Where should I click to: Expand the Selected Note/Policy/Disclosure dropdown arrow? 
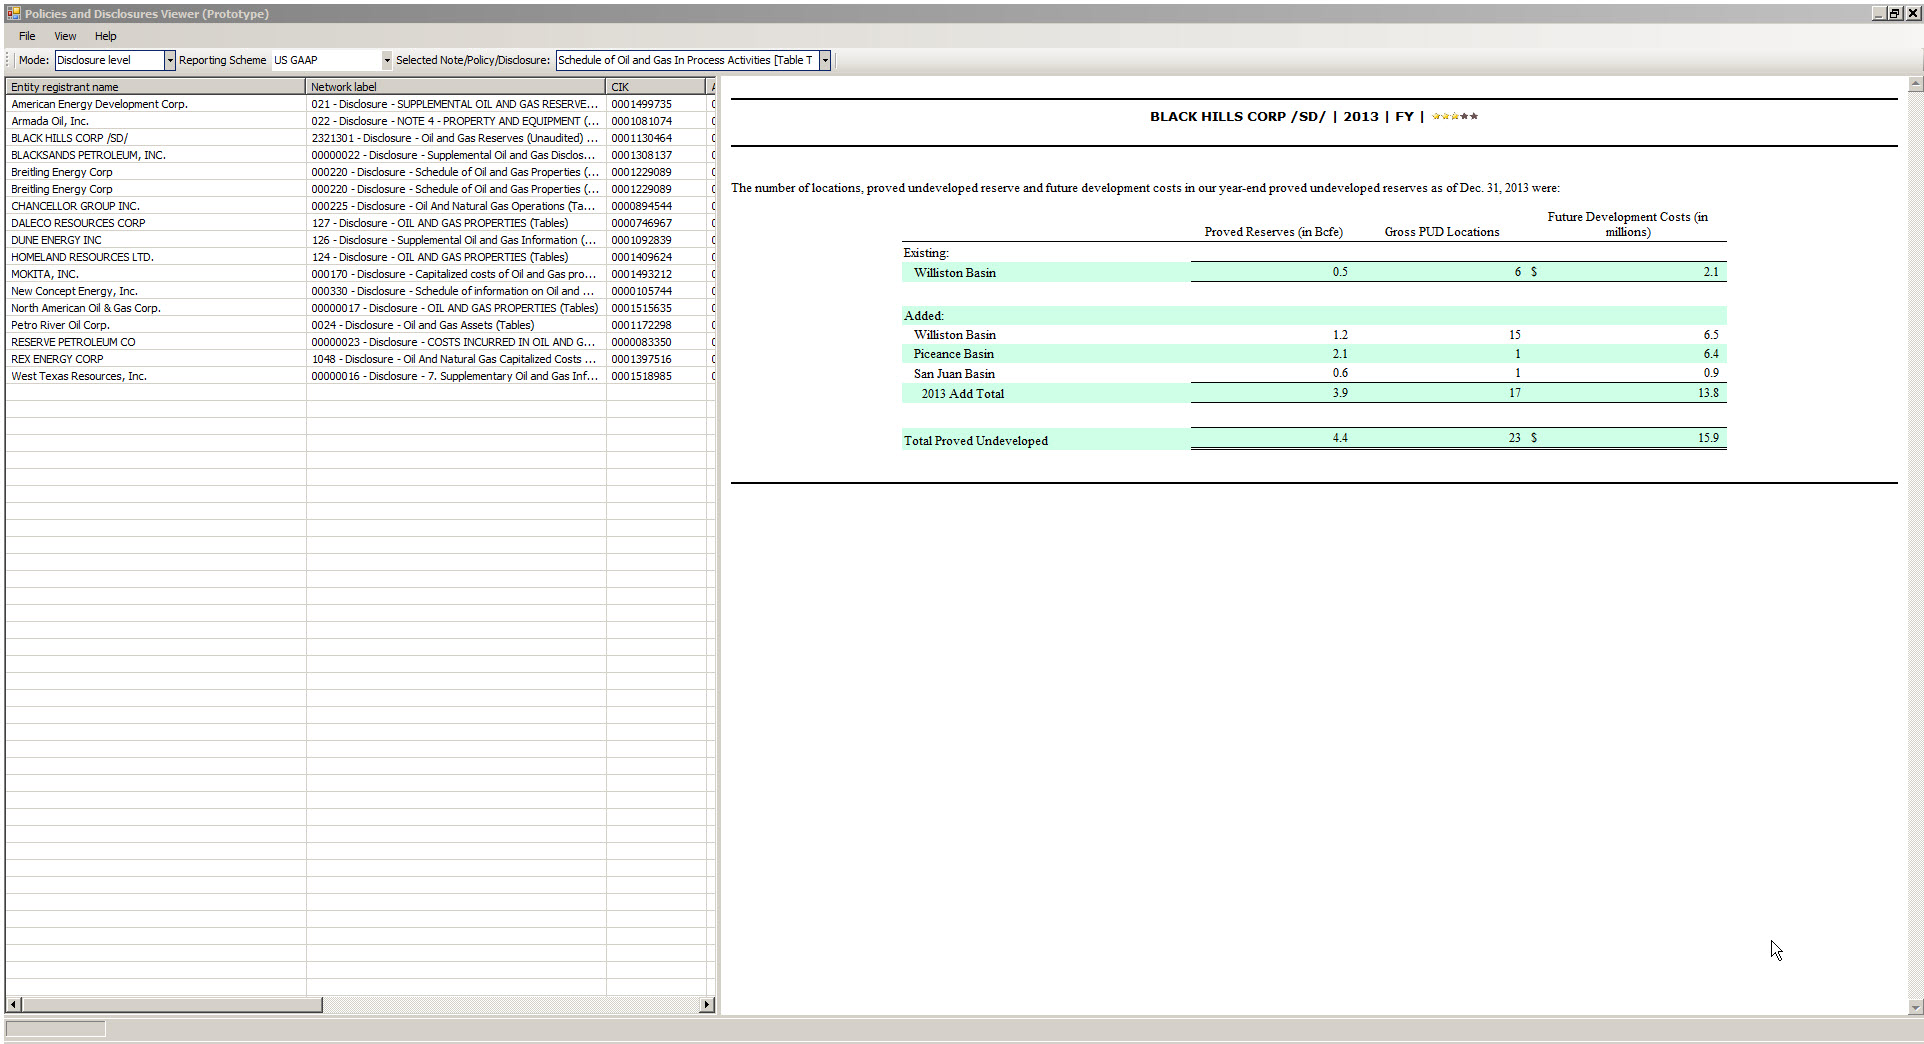[825, 60]
